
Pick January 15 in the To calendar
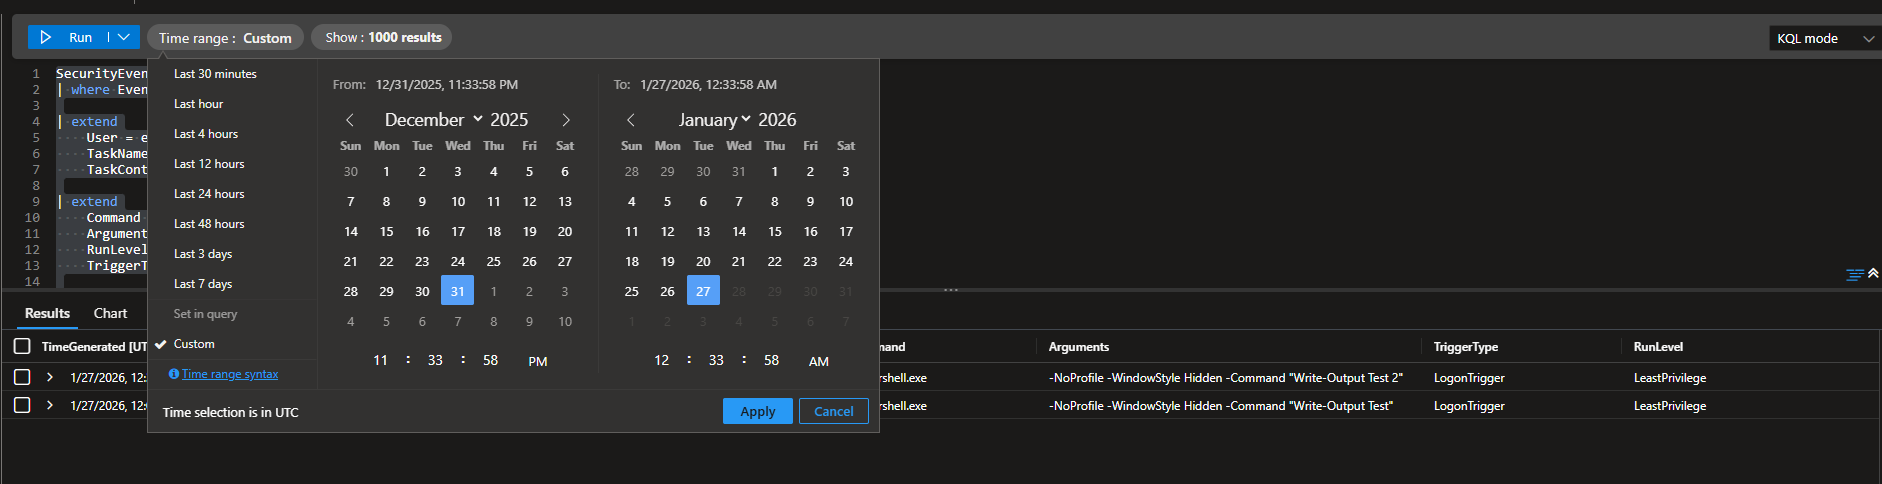pyautogui.click(x=775, y=231)
